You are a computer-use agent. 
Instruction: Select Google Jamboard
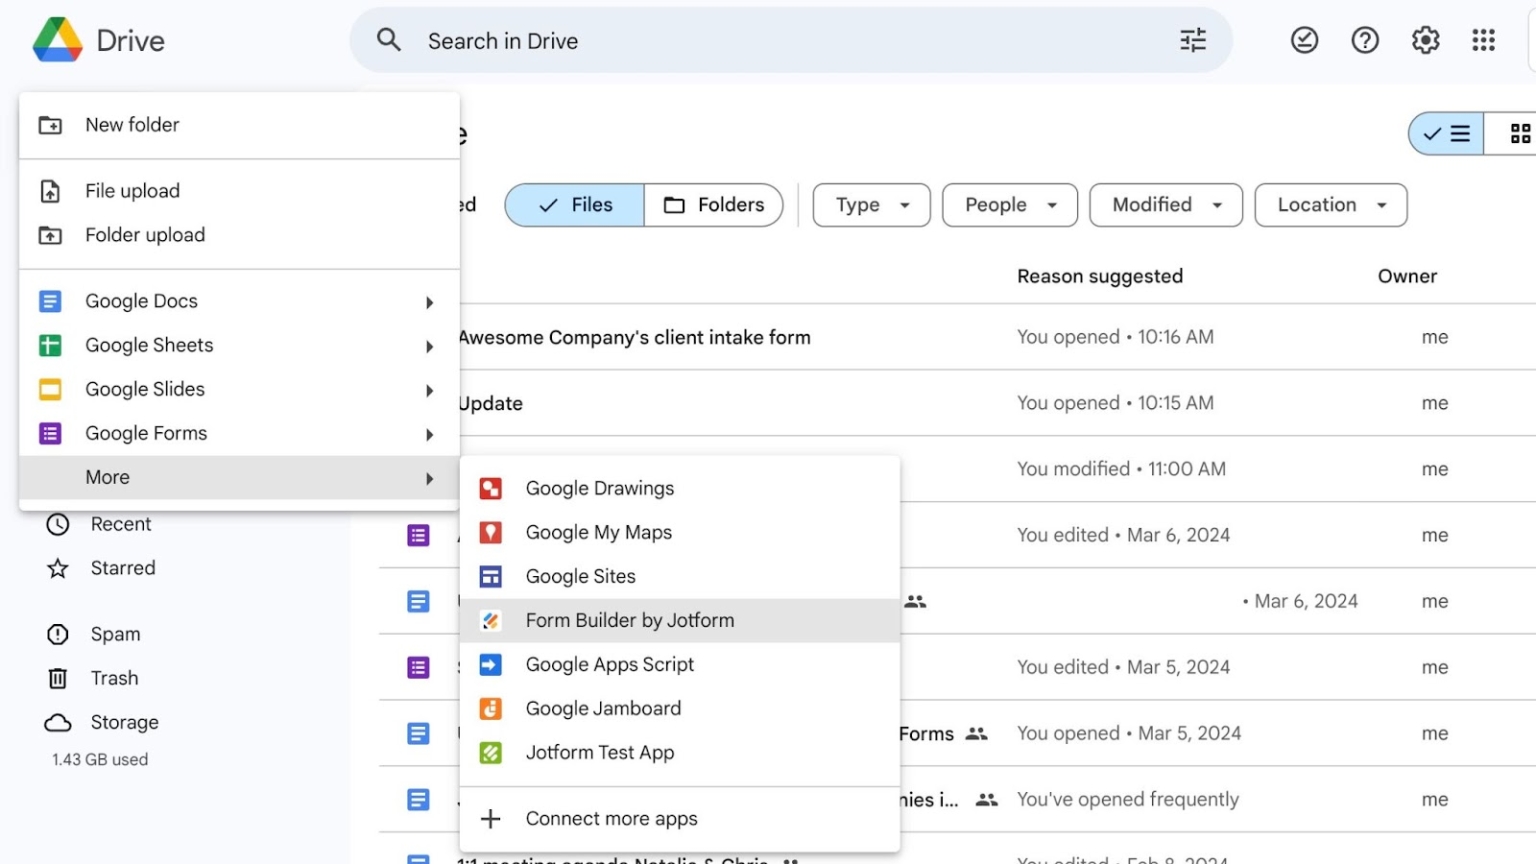(x=603, y=708)
